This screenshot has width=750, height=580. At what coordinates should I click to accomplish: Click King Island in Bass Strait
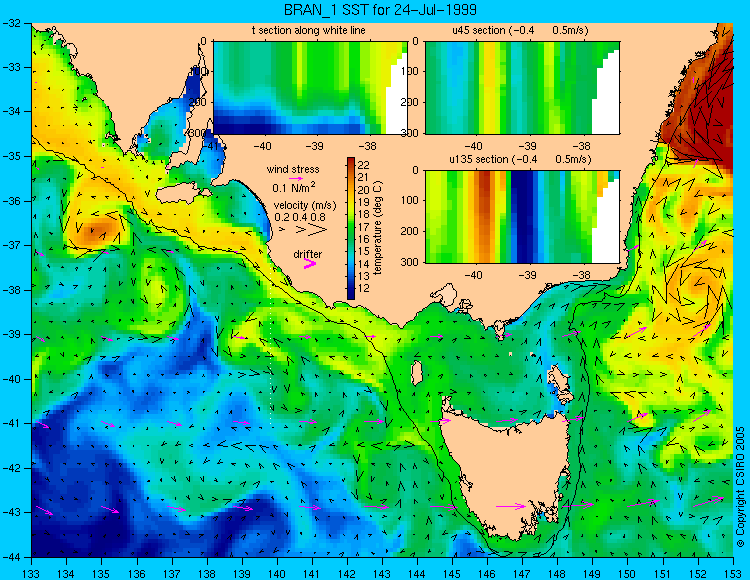tap(417, 373)
